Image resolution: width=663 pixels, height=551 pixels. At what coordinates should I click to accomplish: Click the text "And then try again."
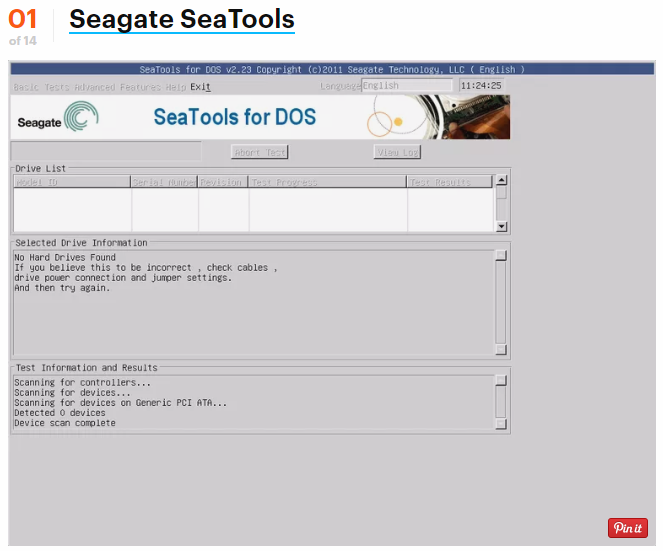[x=62, y=288]
